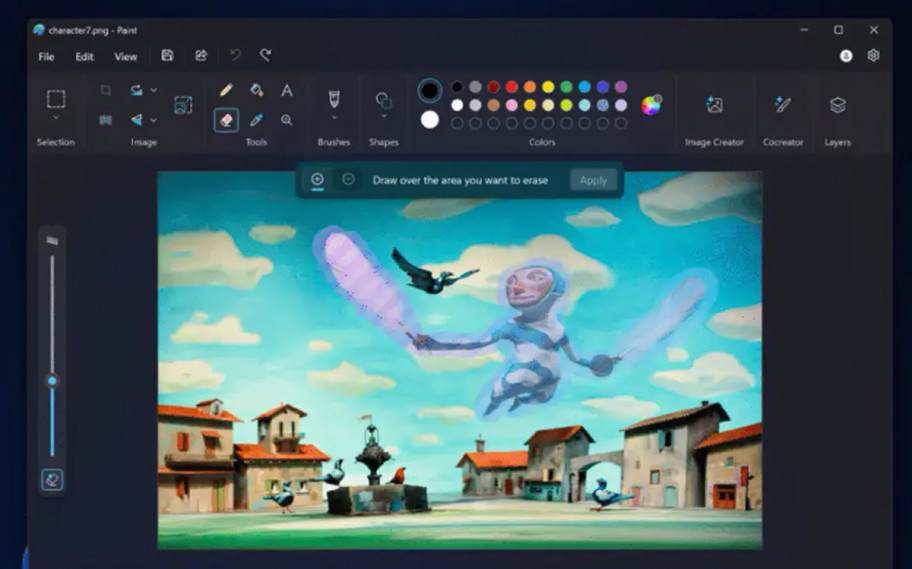Open the Shapes gallery icon
Viewport: 912px width, 569px height.
coord(384,100)
